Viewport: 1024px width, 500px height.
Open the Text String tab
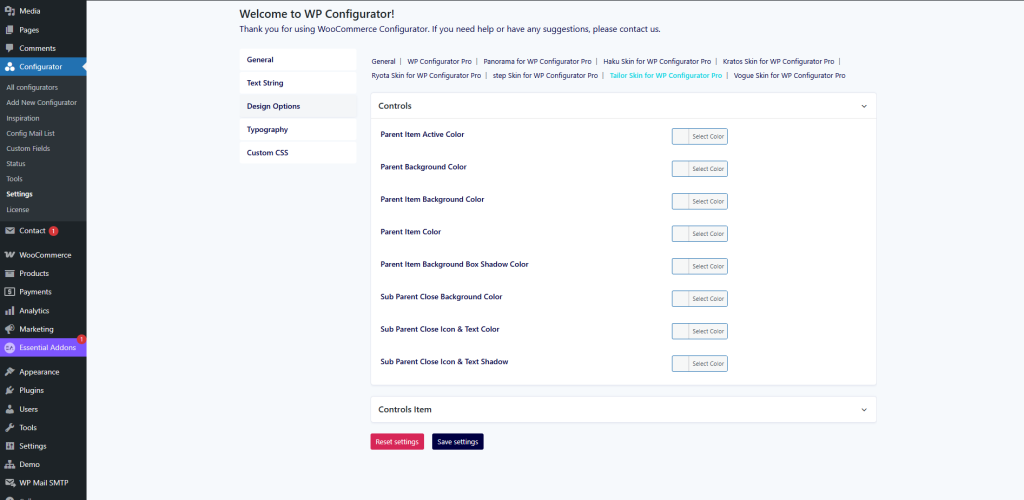click(x=298, y=83)
